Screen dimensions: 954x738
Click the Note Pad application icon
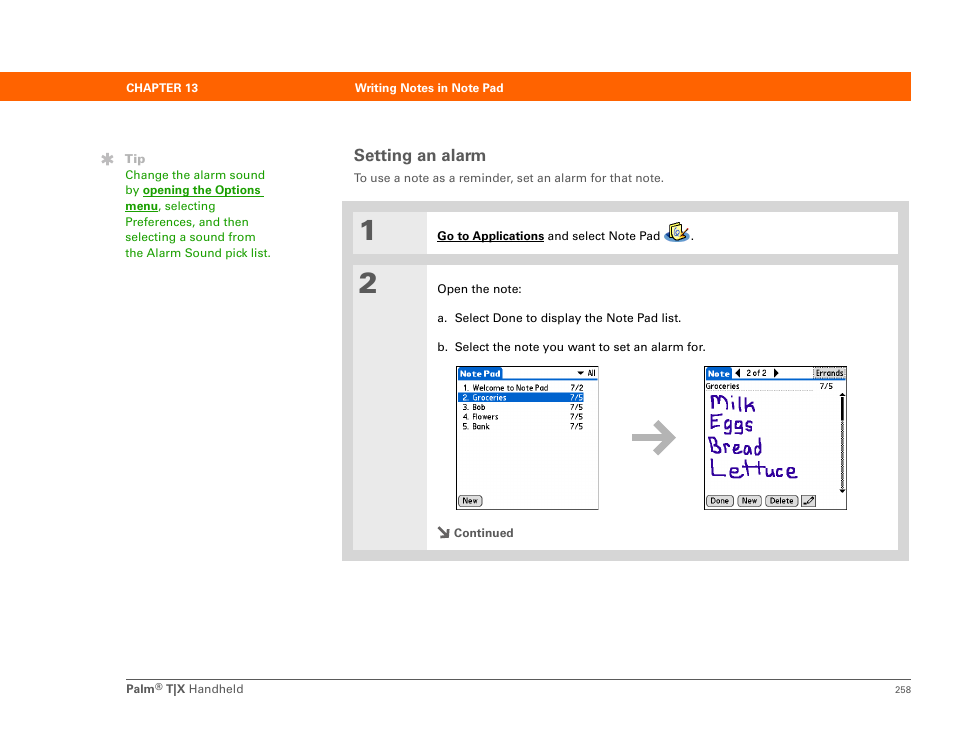[x=677, y=232]
